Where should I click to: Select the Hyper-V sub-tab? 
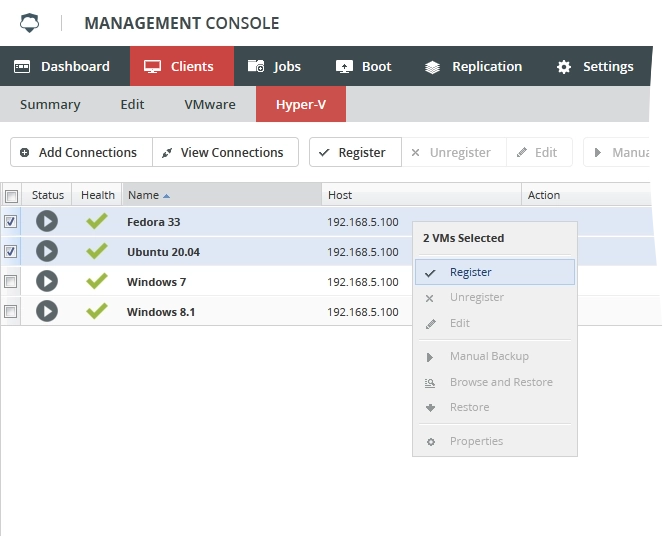[x=301, y=104]
